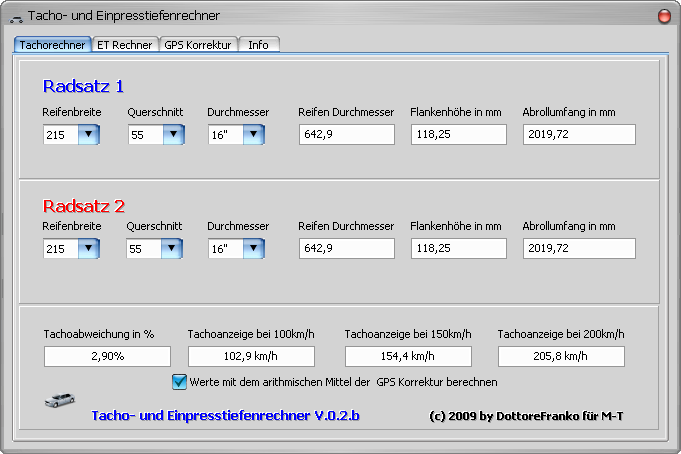Image resolution: width=681 pixels, height=454 pixels.
Task: Focus the Radsatz 2 Flankenhöhe in mm field
Action: 459,249
